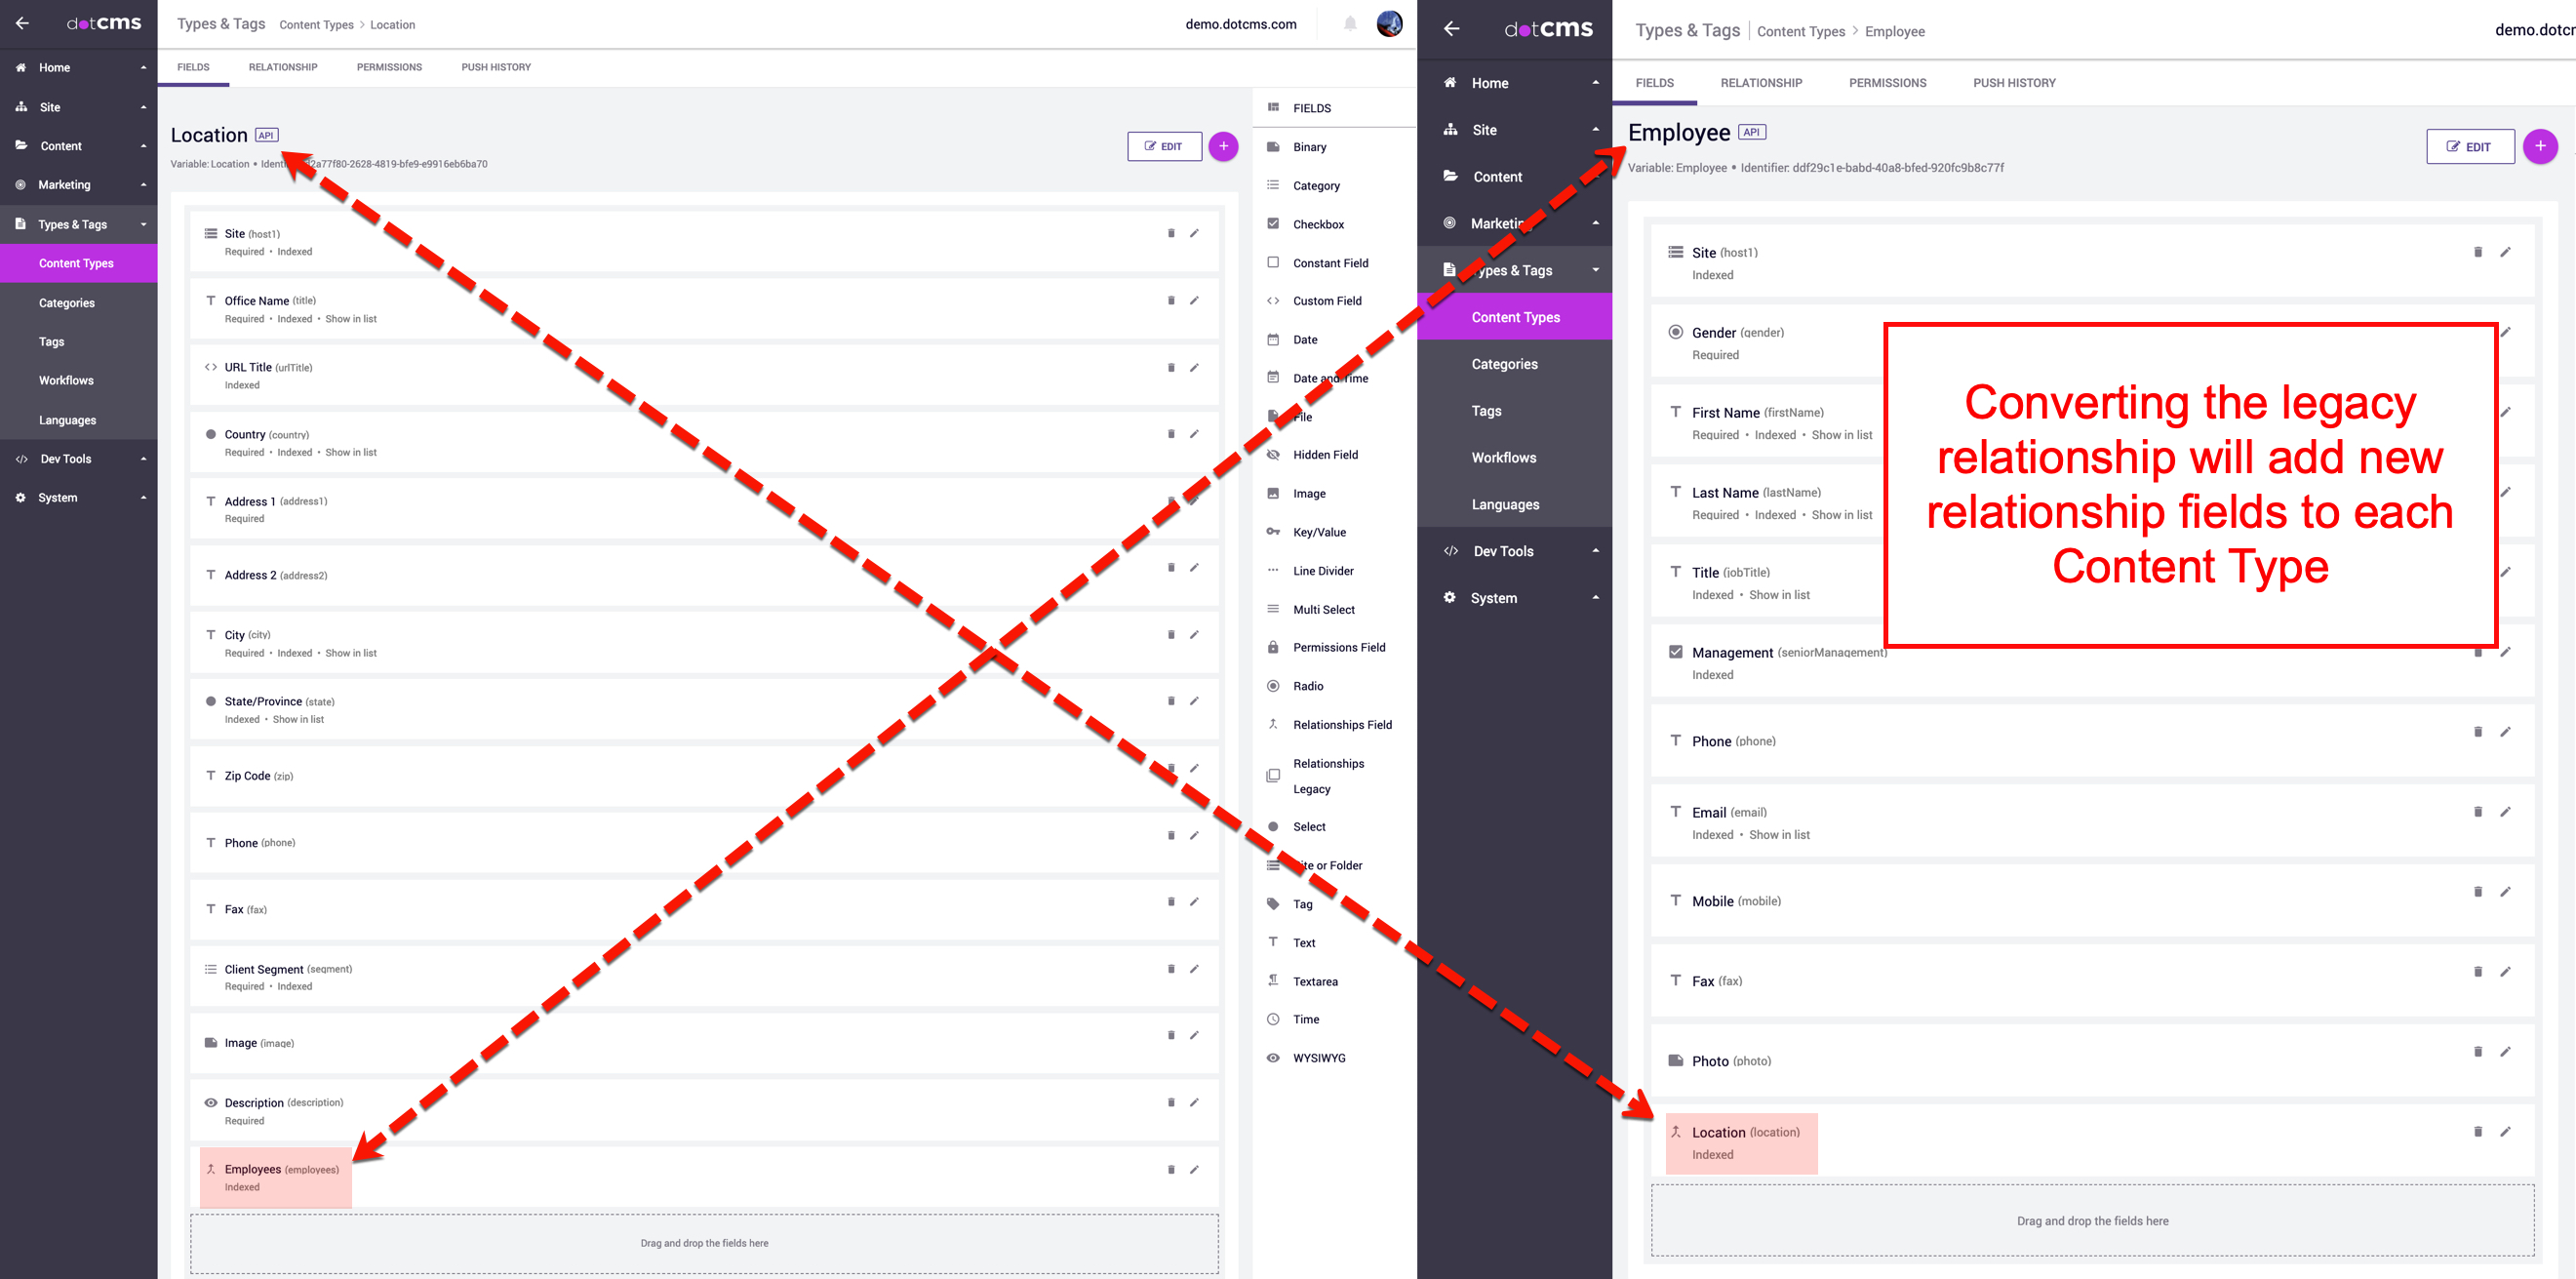The image size is (2576, 1279).
Task: Switch to RELATIONSHIP tab on Location type
Action: (x=283, y=67)
